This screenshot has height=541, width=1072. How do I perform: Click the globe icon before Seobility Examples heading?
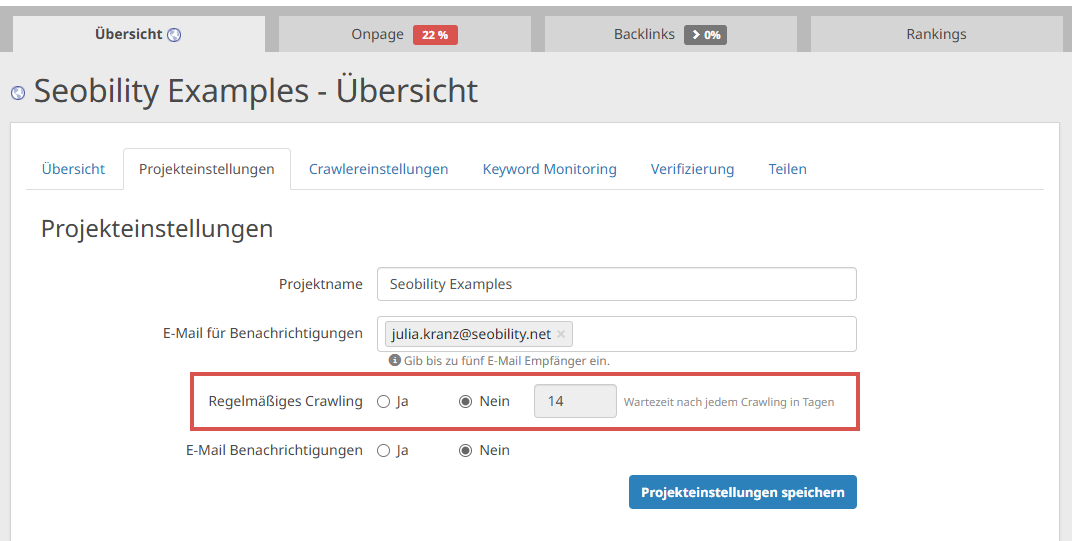tap(18, 93)
